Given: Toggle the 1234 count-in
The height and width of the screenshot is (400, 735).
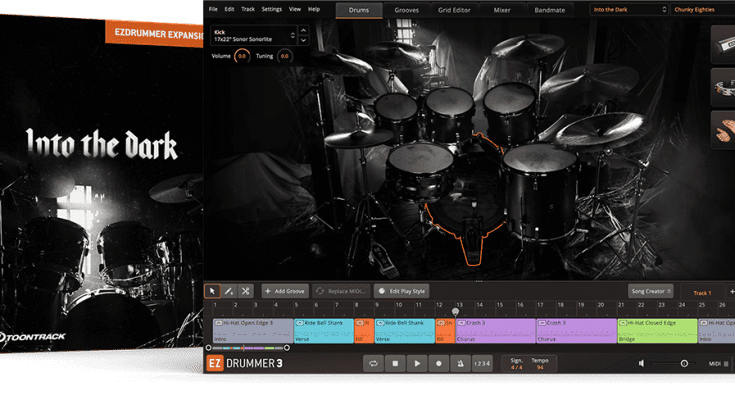Looking at the screenshot, I should click(x=482, y=364).
